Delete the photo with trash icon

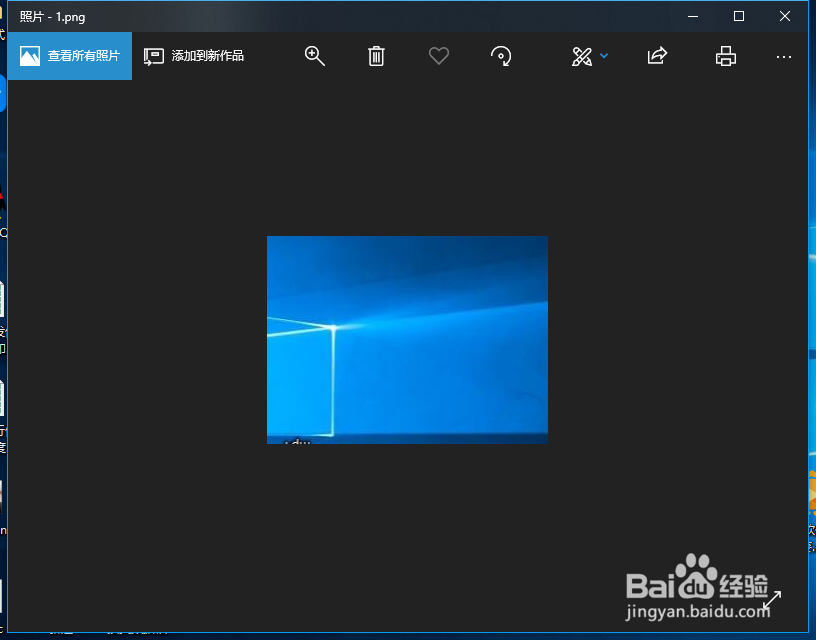pos(376,56)
